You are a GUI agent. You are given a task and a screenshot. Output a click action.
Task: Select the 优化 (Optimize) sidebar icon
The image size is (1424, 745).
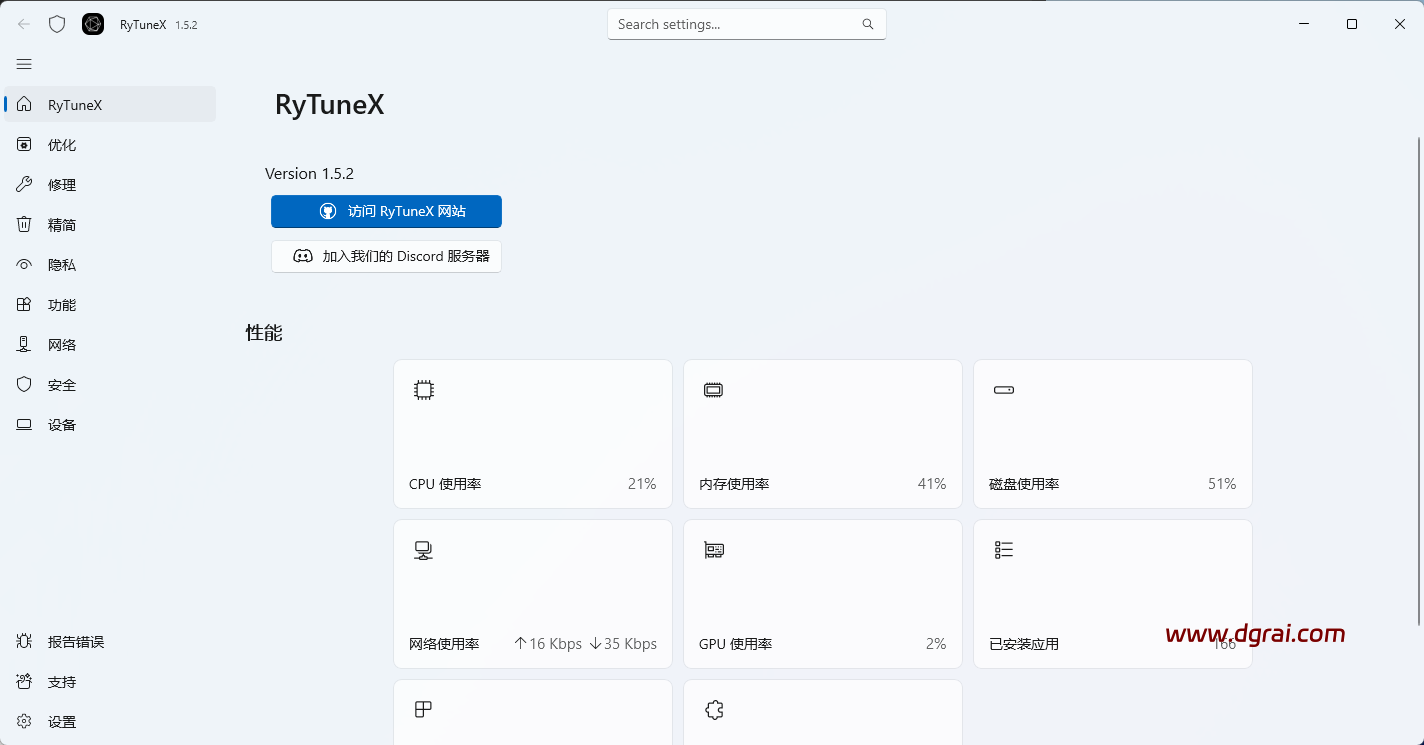click(24, 144)
